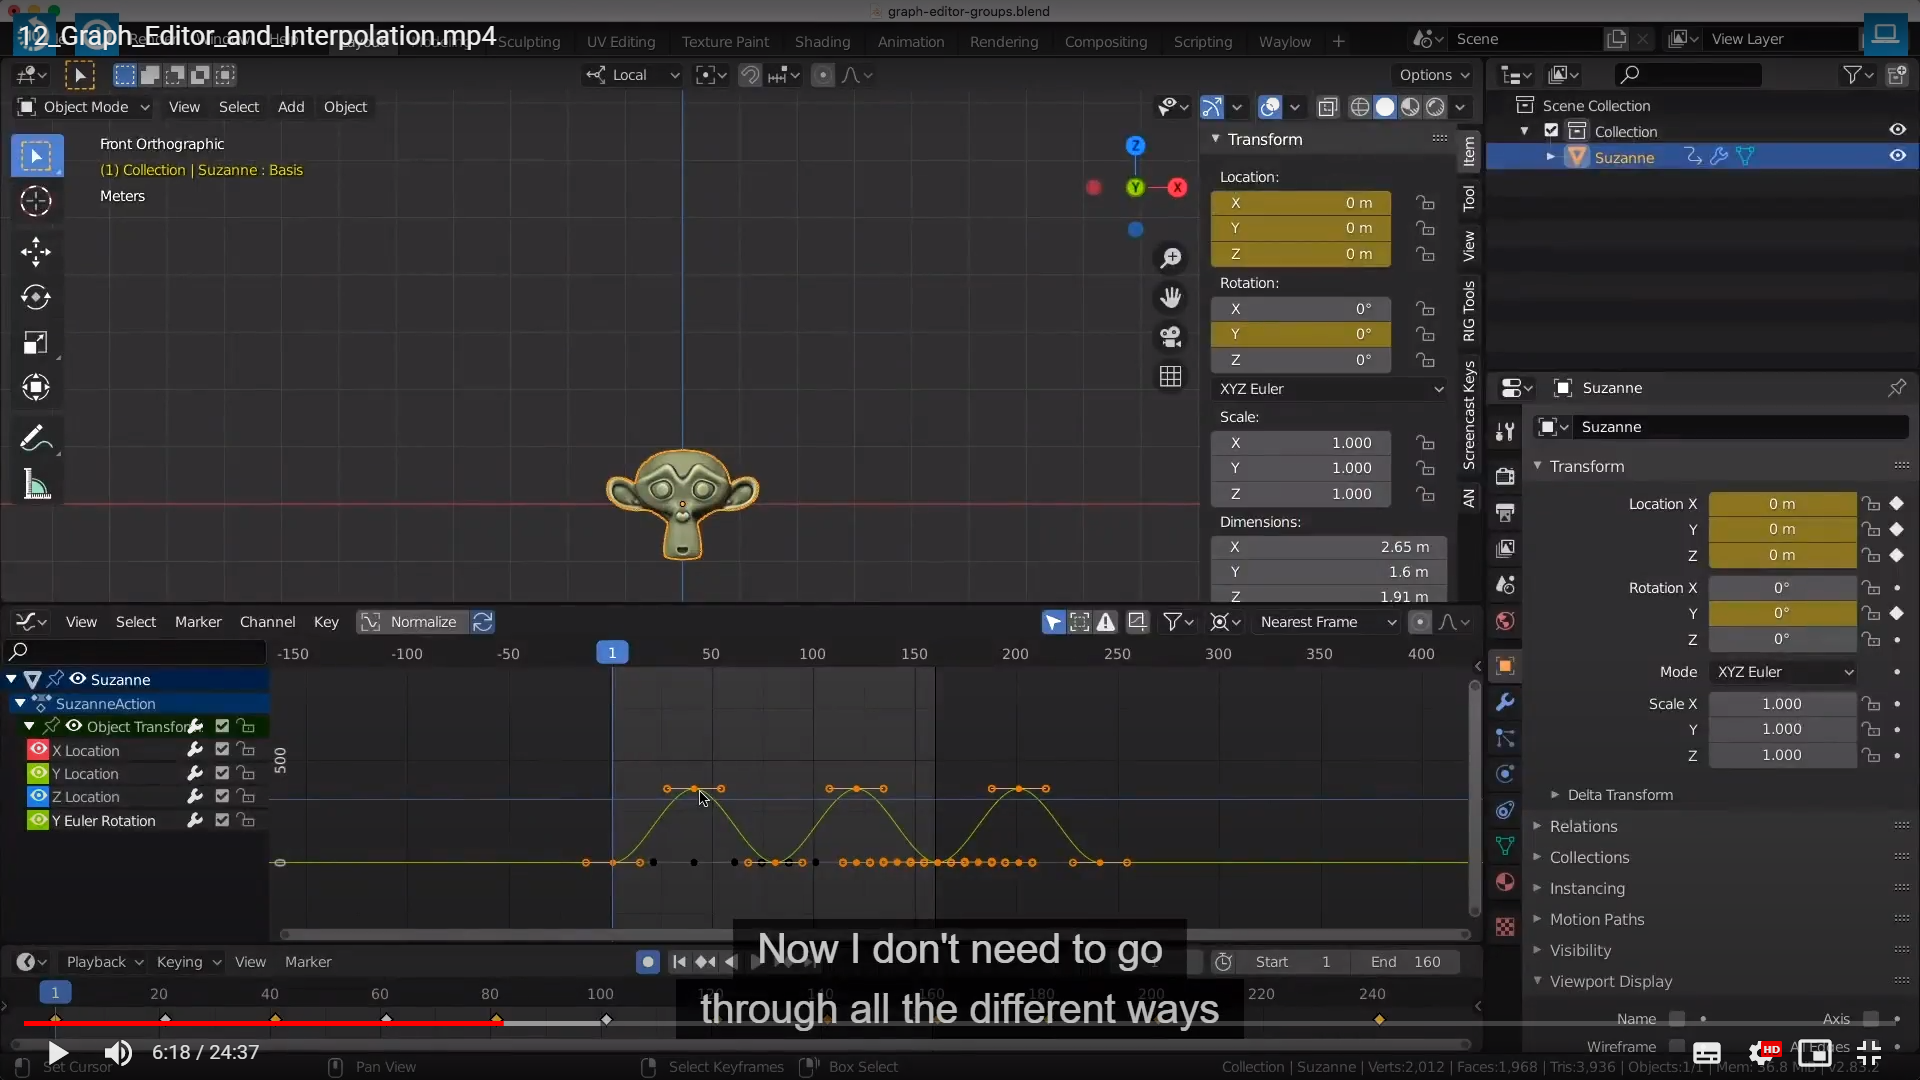Open the Modifier properties wrench tab
The height and width of the screenshot is (1080, 1920).
[1505, 702]
